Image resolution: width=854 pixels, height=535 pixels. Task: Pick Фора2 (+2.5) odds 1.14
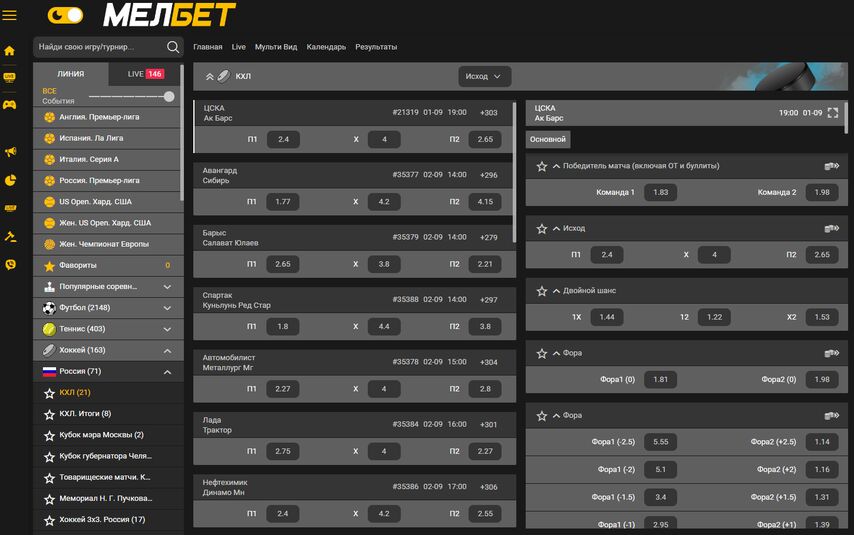point(822,442)
